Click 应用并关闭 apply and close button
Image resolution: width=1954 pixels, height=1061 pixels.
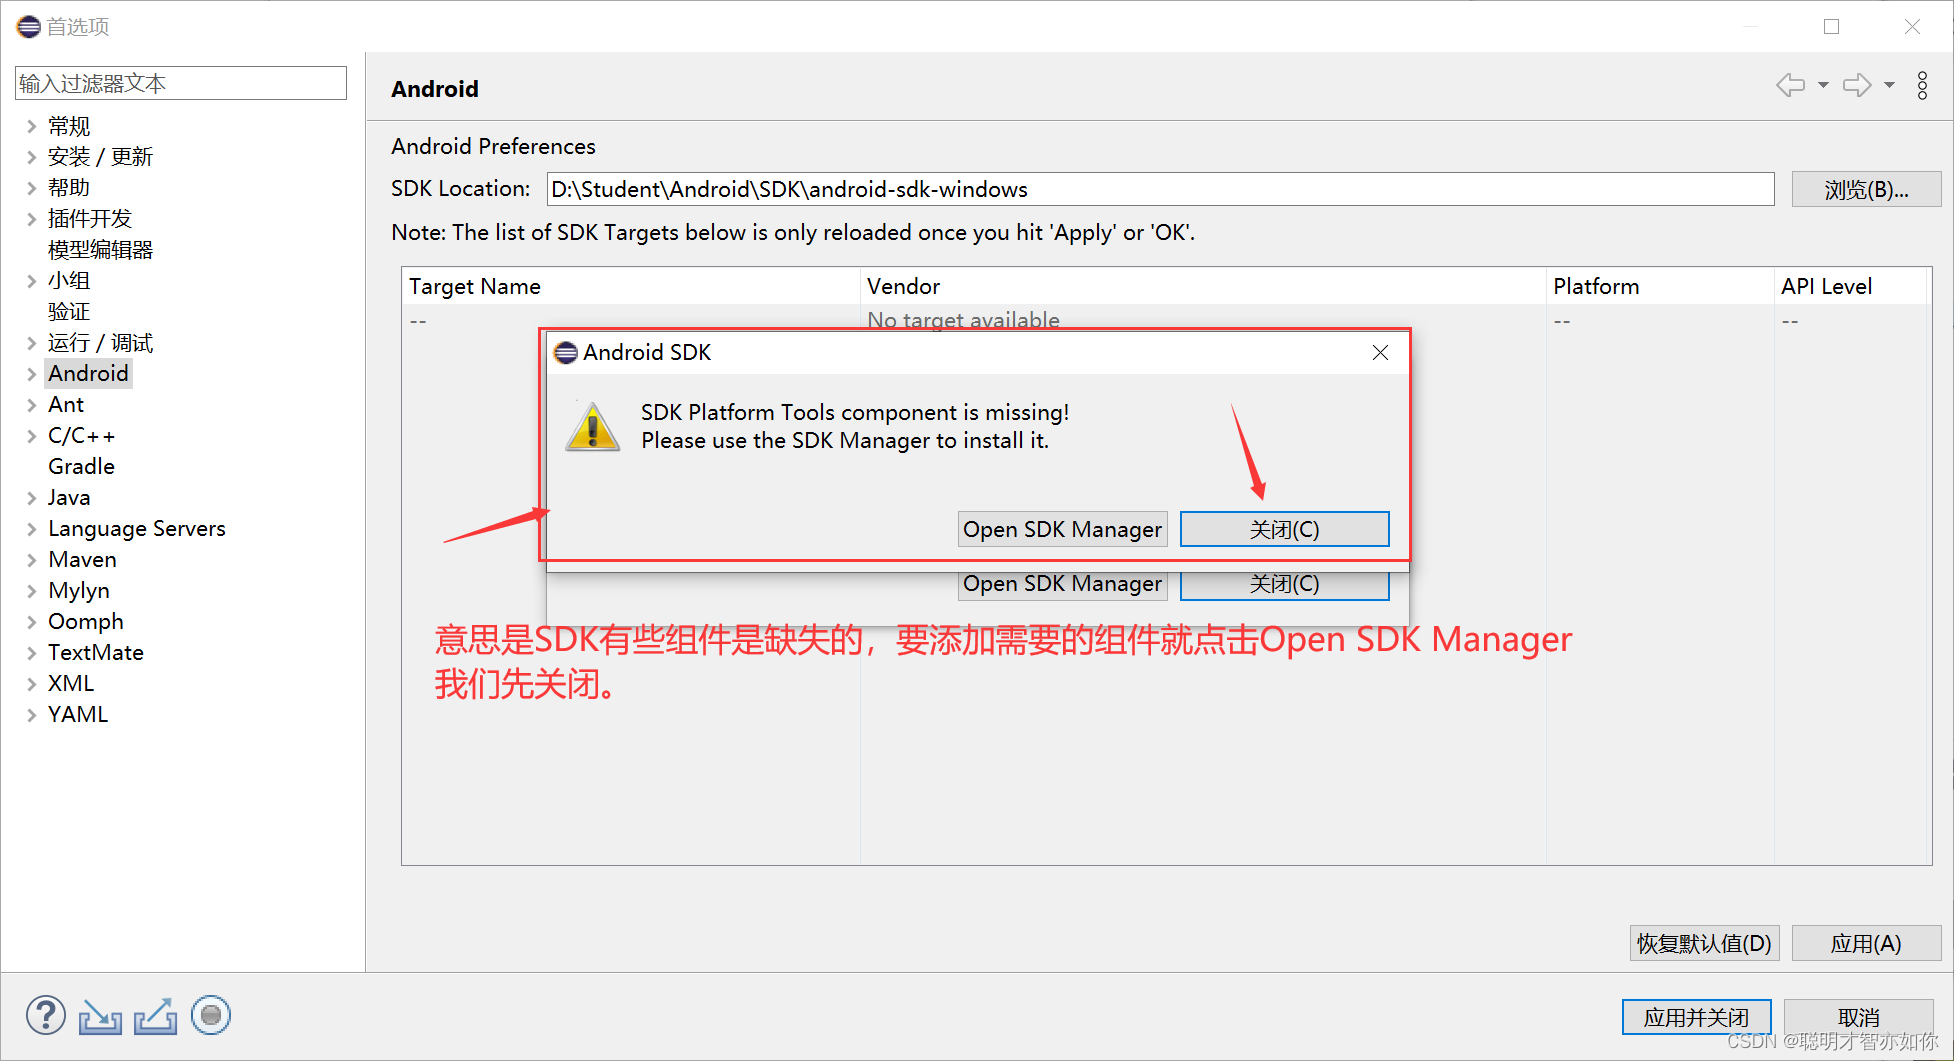click(x=1697, y=1017)
